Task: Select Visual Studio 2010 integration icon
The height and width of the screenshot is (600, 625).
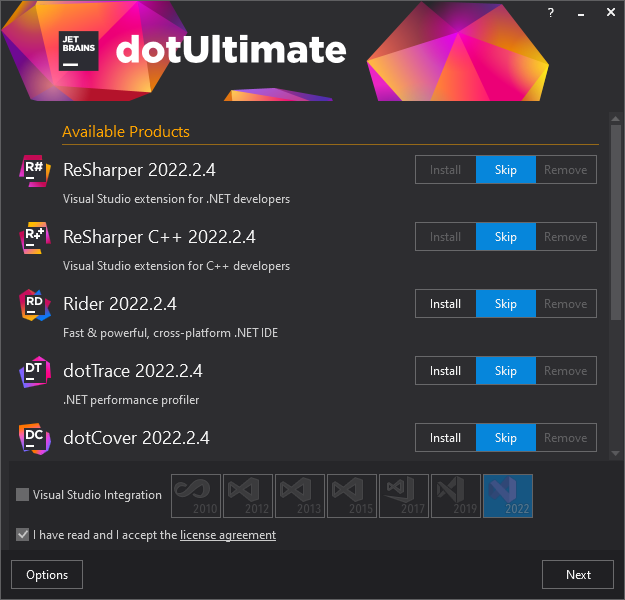Action: 196,496
